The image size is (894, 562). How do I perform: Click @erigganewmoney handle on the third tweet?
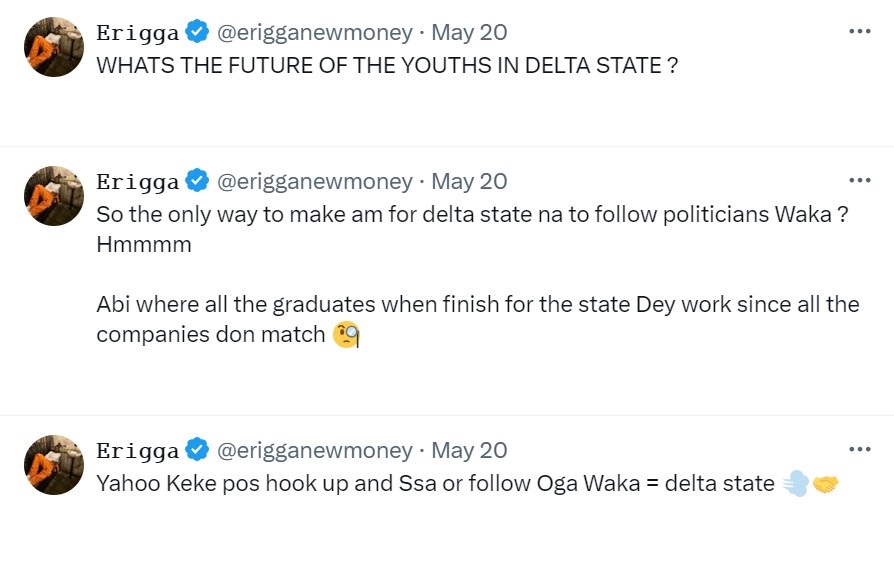click(x=314, y=451)
